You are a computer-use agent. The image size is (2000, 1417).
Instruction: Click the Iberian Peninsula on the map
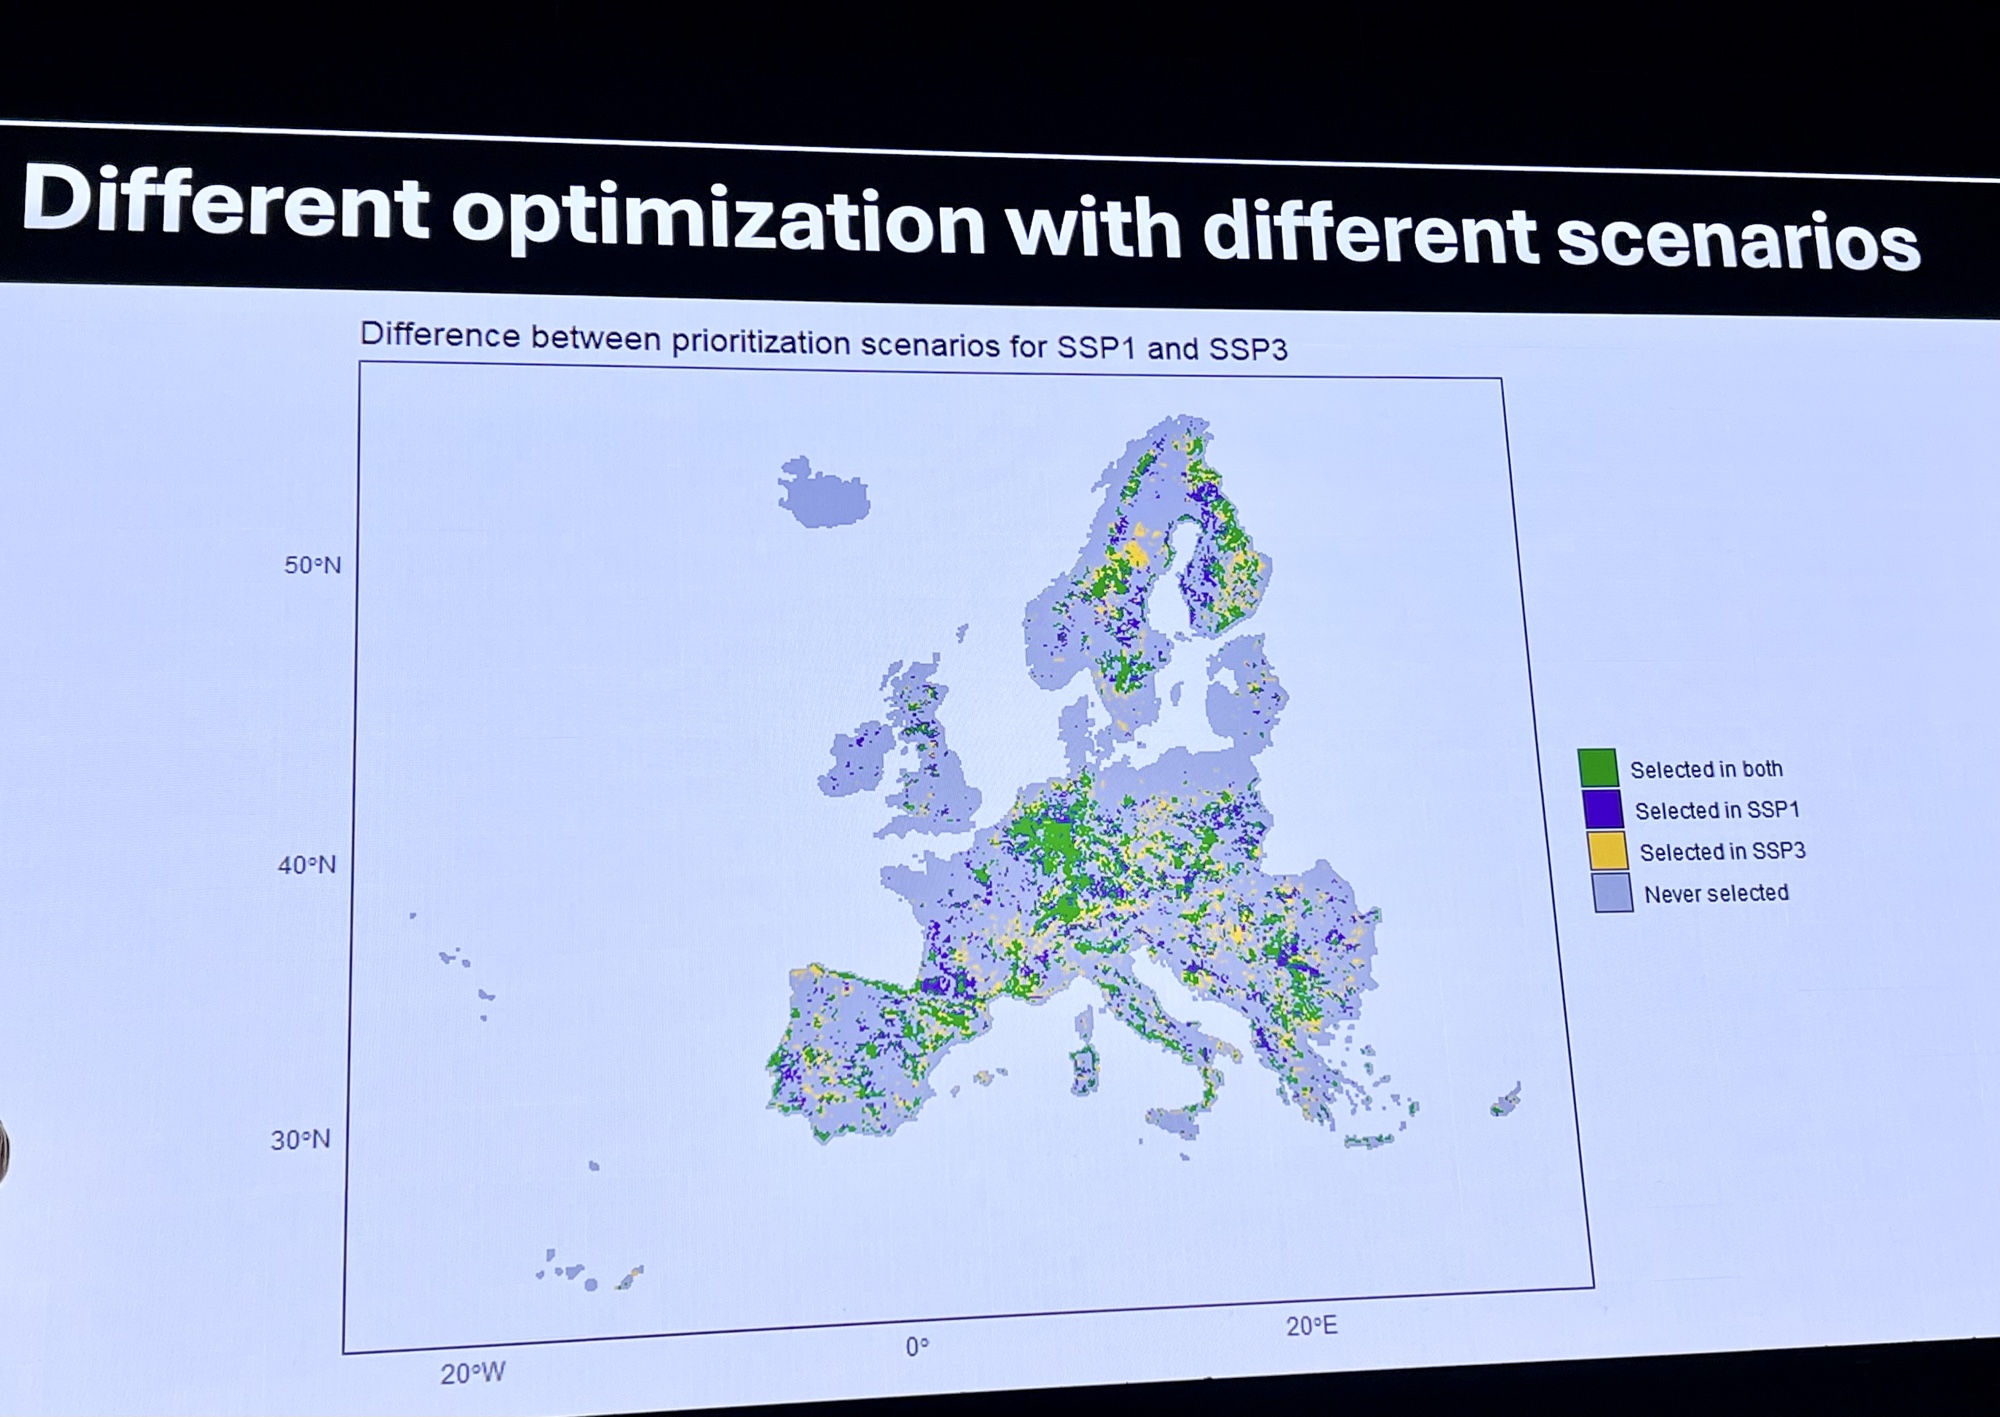coord(860,1050)
